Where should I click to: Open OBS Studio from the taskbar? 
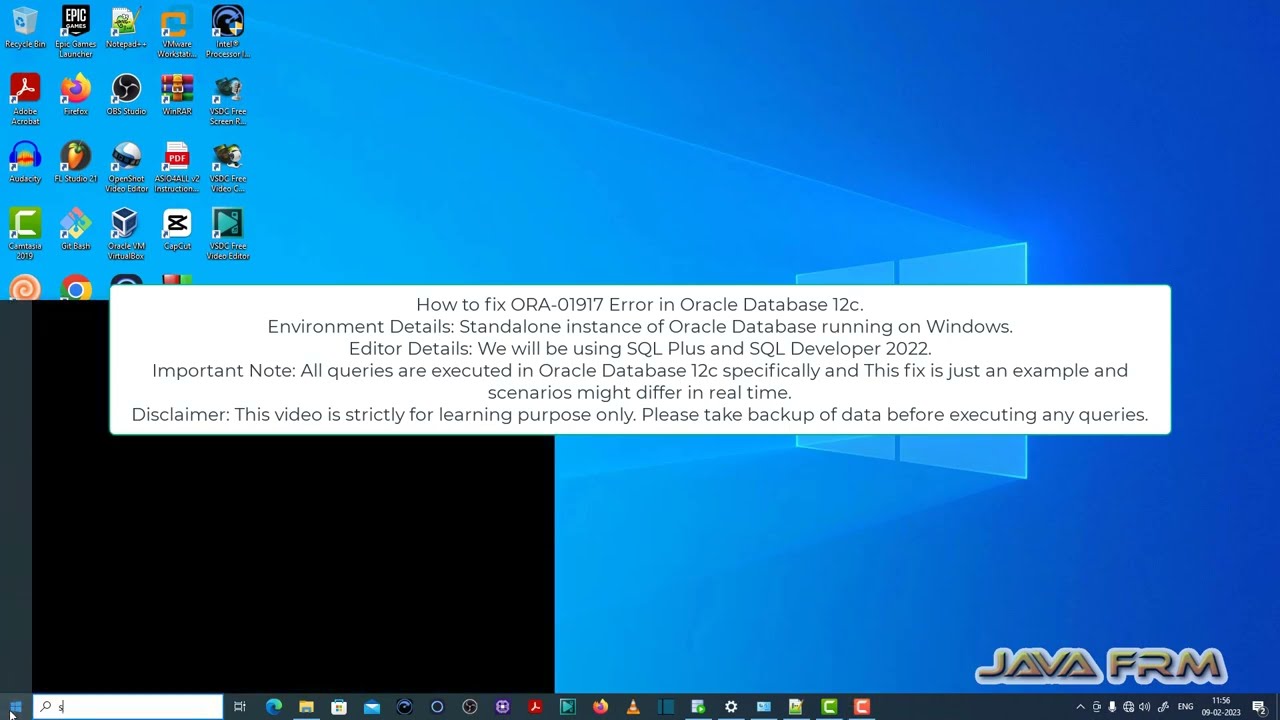coord(470,707)
